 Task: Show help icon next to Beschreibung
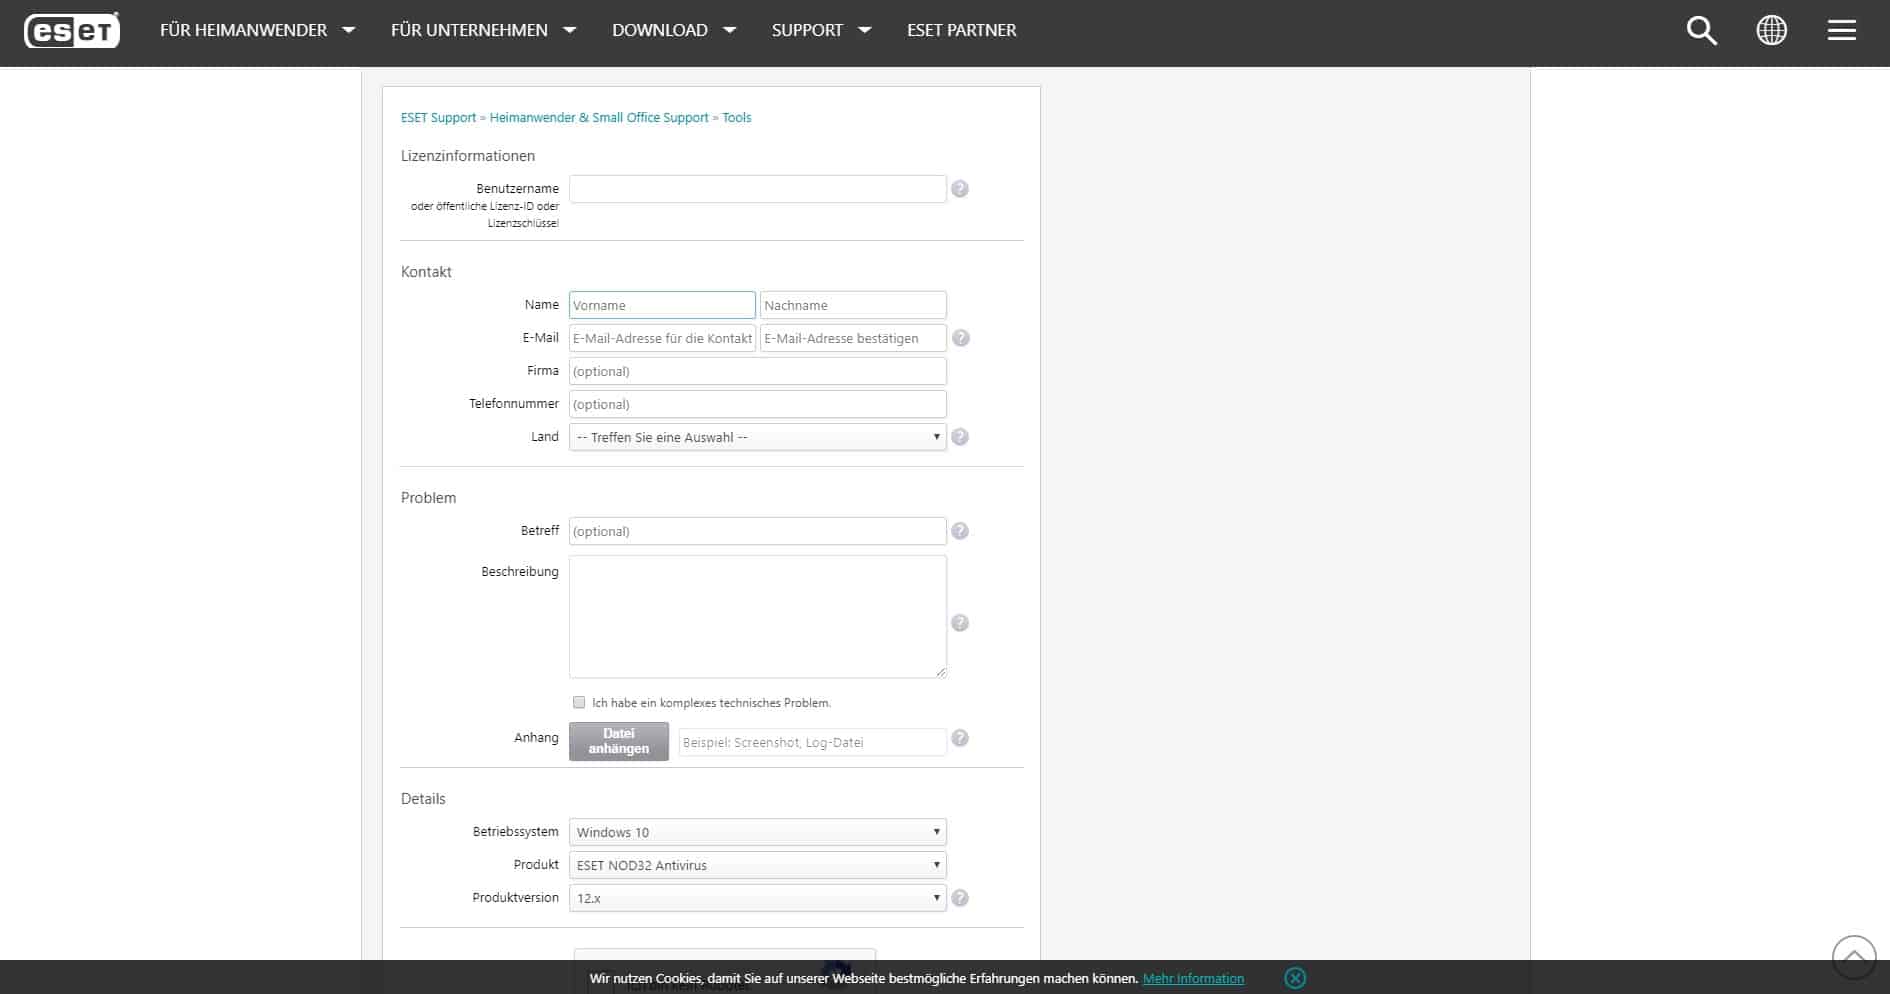(x=959, y=623)
